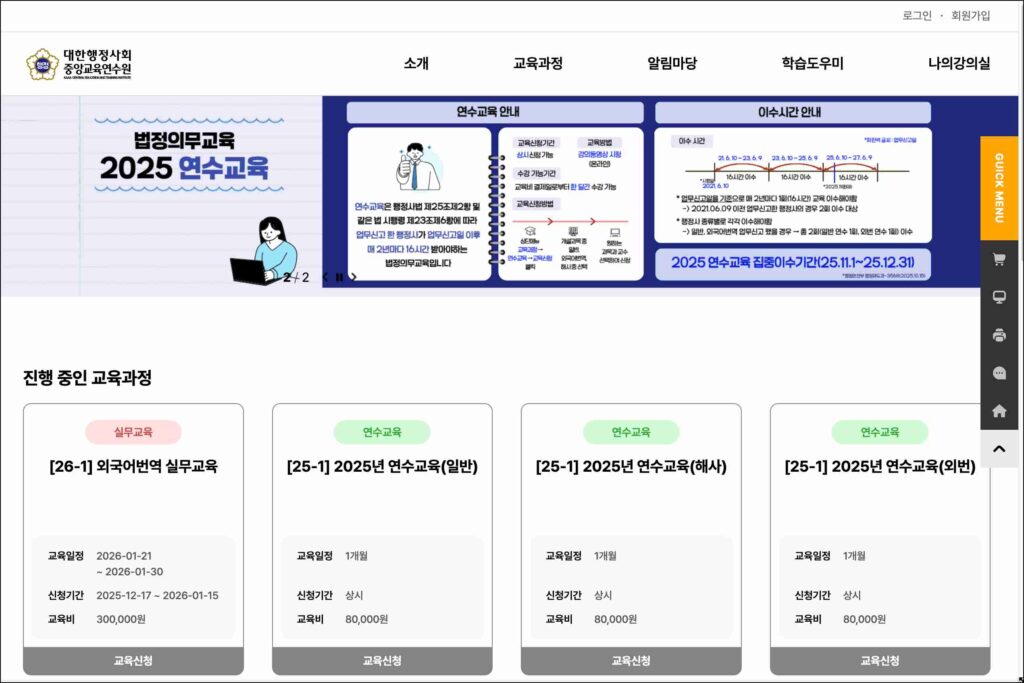Click the printer icon in quick menu
Viewport: 1024px width, 683px height.
[x=998, y=336]
